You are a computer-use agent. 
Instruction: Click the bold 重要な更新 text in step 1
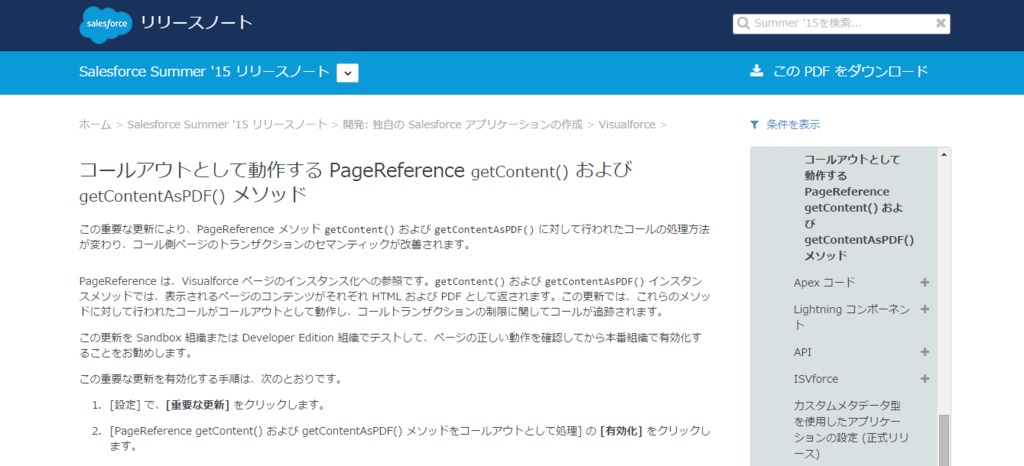click(x=198, y=405)
